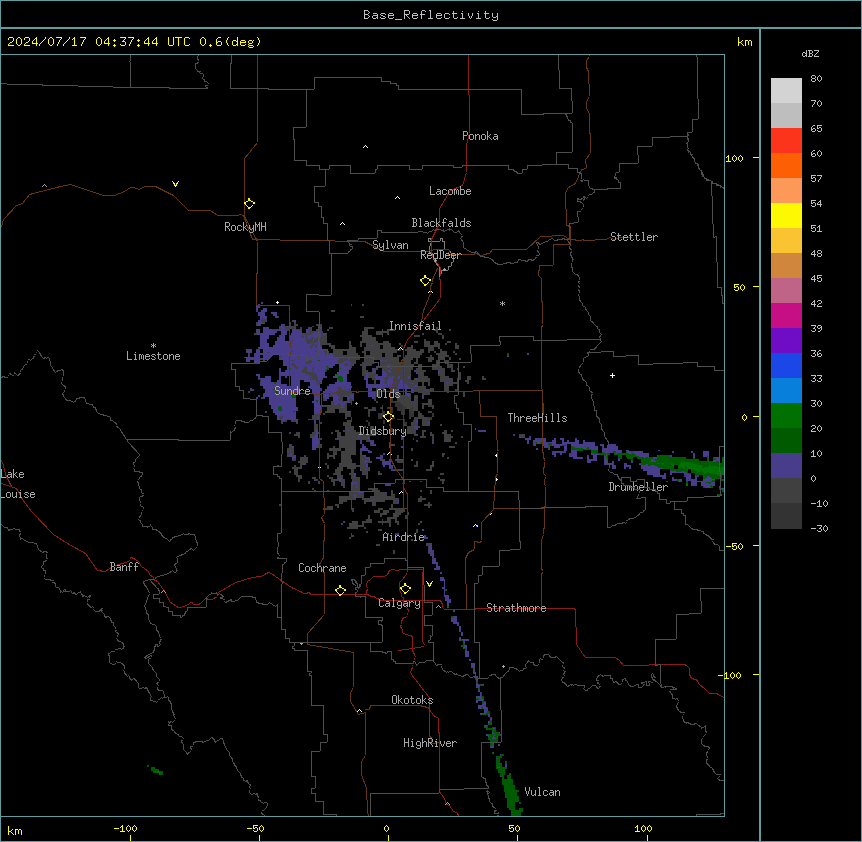The width and height of the screenshot is (862, 842).
Task: Click the Vulcan label
Action: 543,792
